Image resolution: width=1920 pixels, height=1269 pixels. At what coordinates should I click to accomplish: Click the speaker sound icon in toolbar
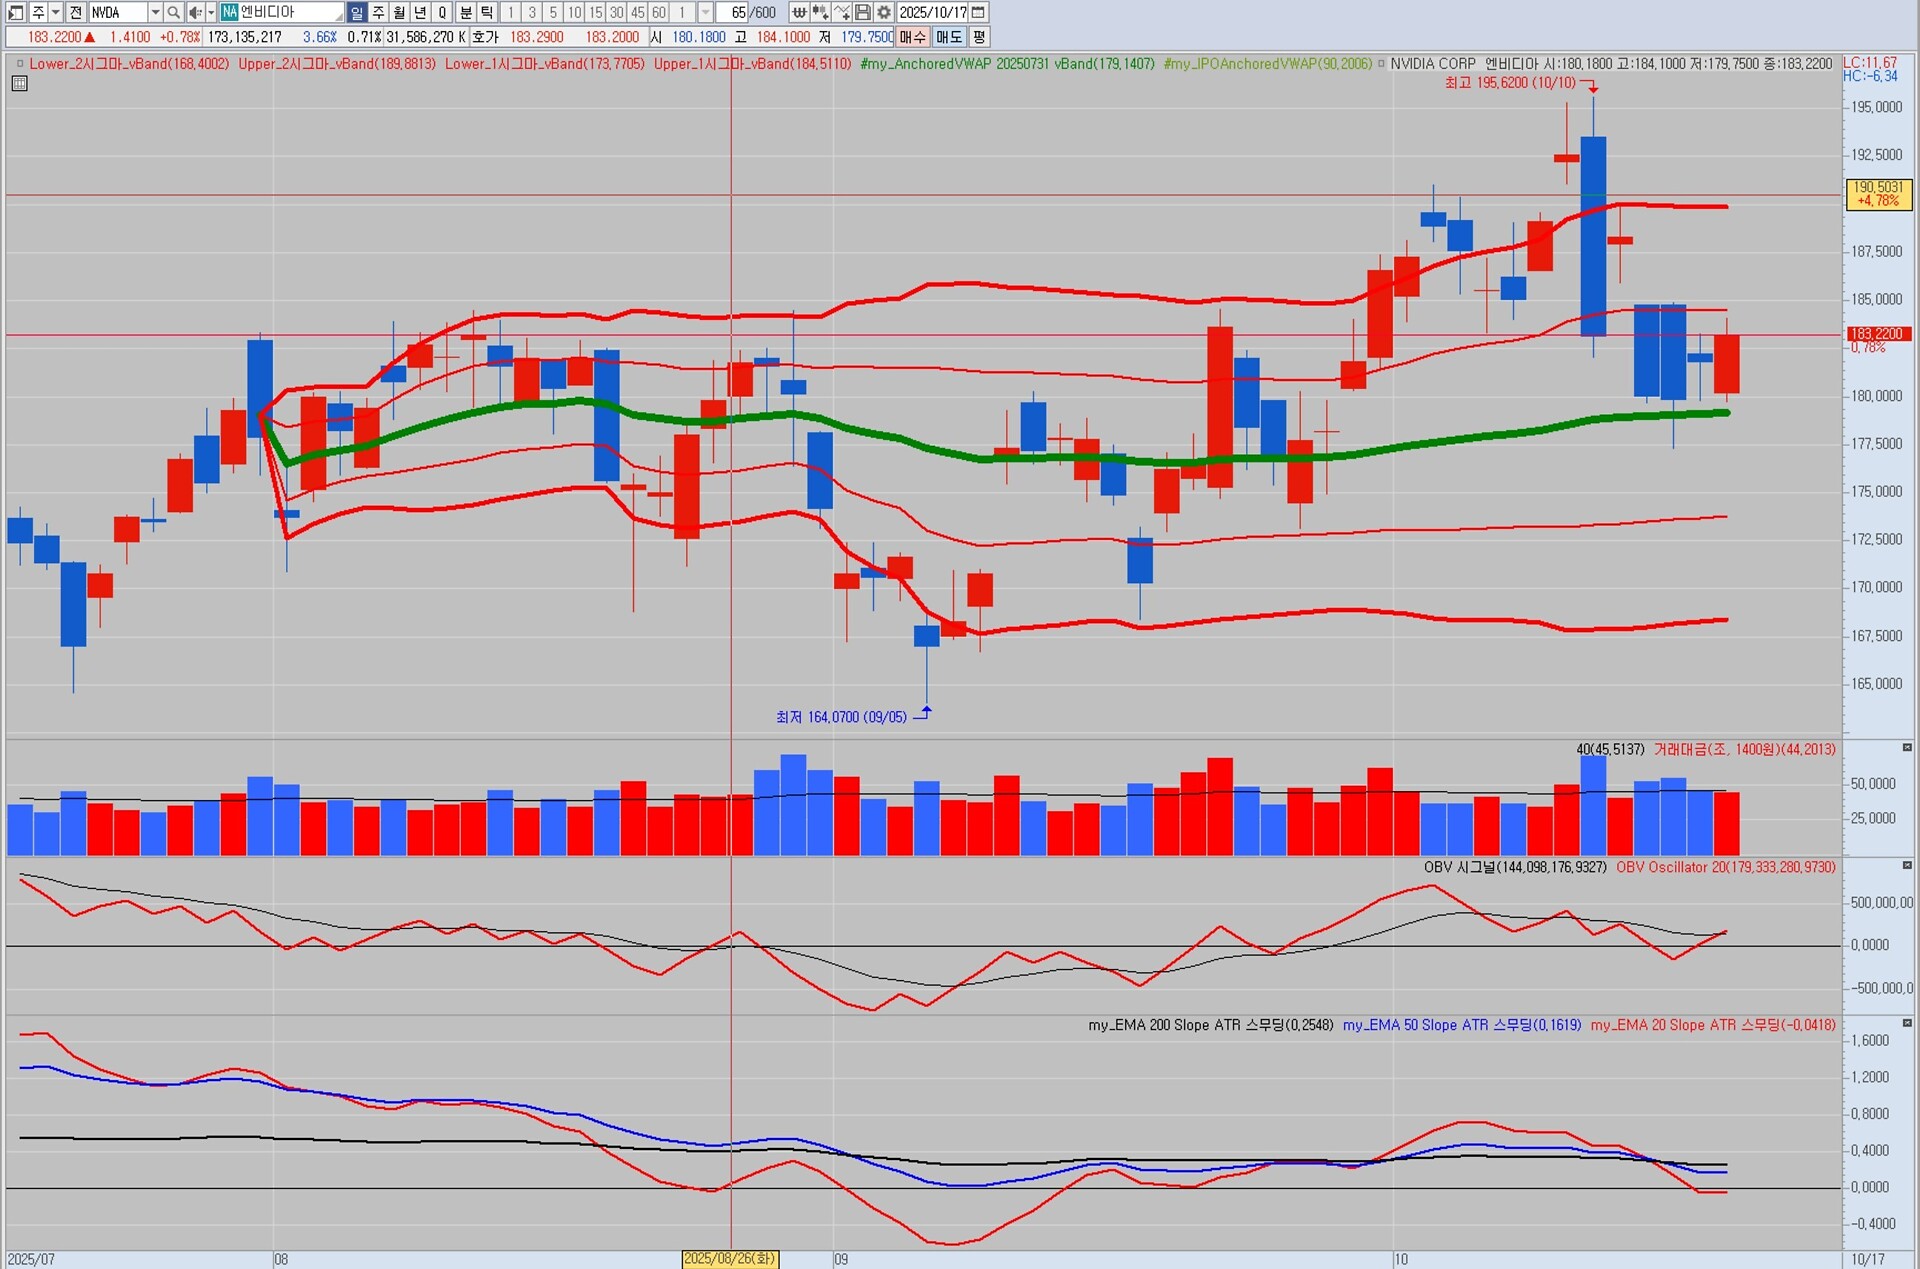coord(195,12)
